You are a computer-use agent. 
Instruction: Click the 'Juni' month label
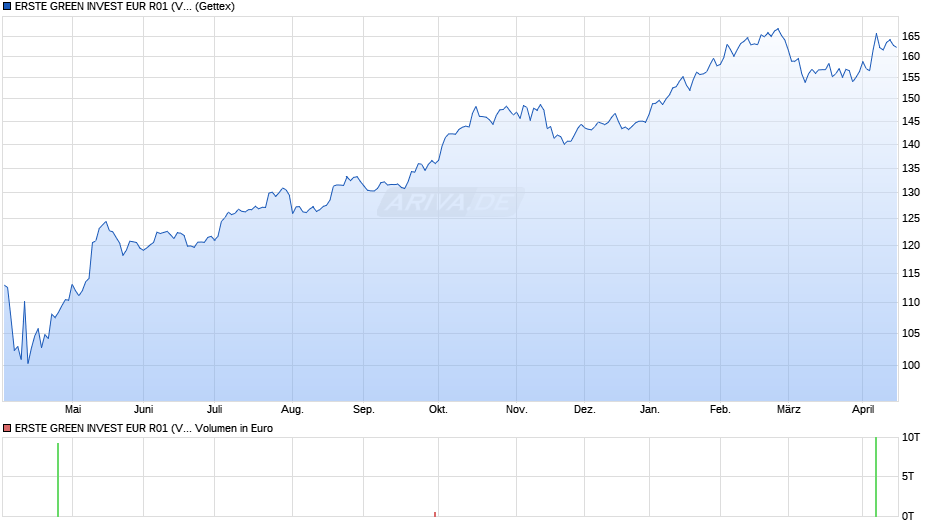[144, 409]
